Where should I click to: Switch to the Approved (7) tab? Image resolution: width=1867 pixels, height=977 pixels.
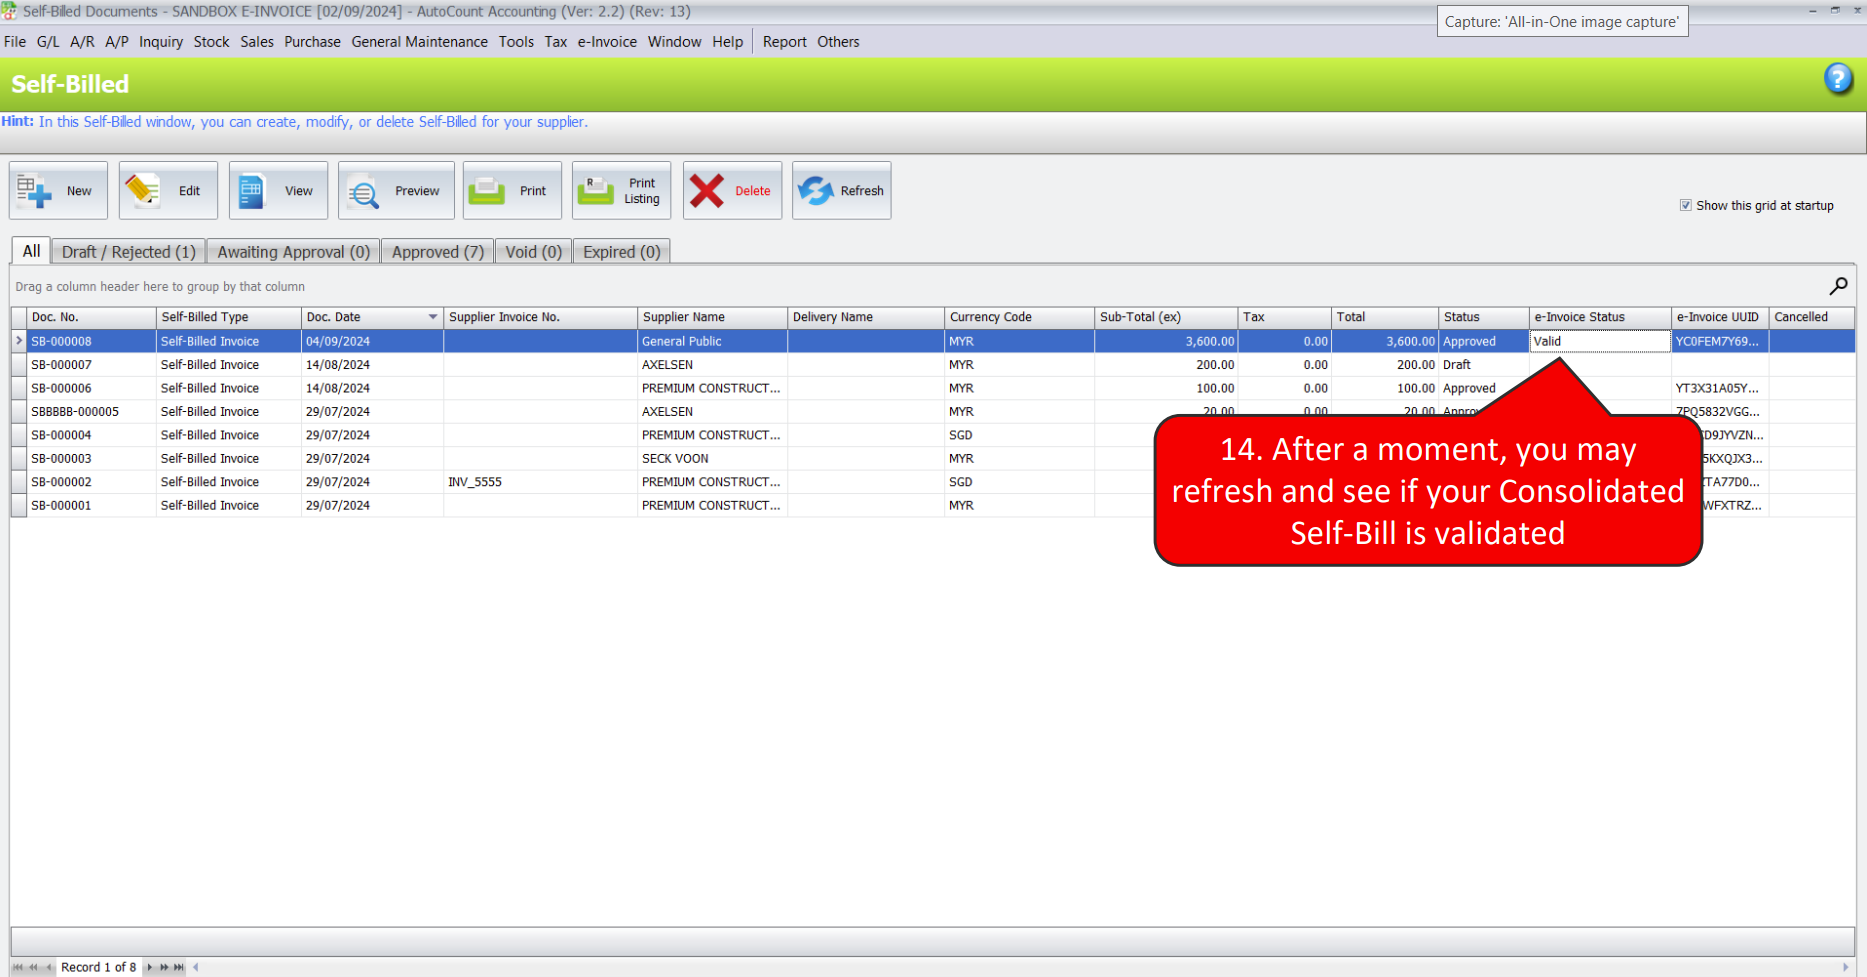click(437, 252)
